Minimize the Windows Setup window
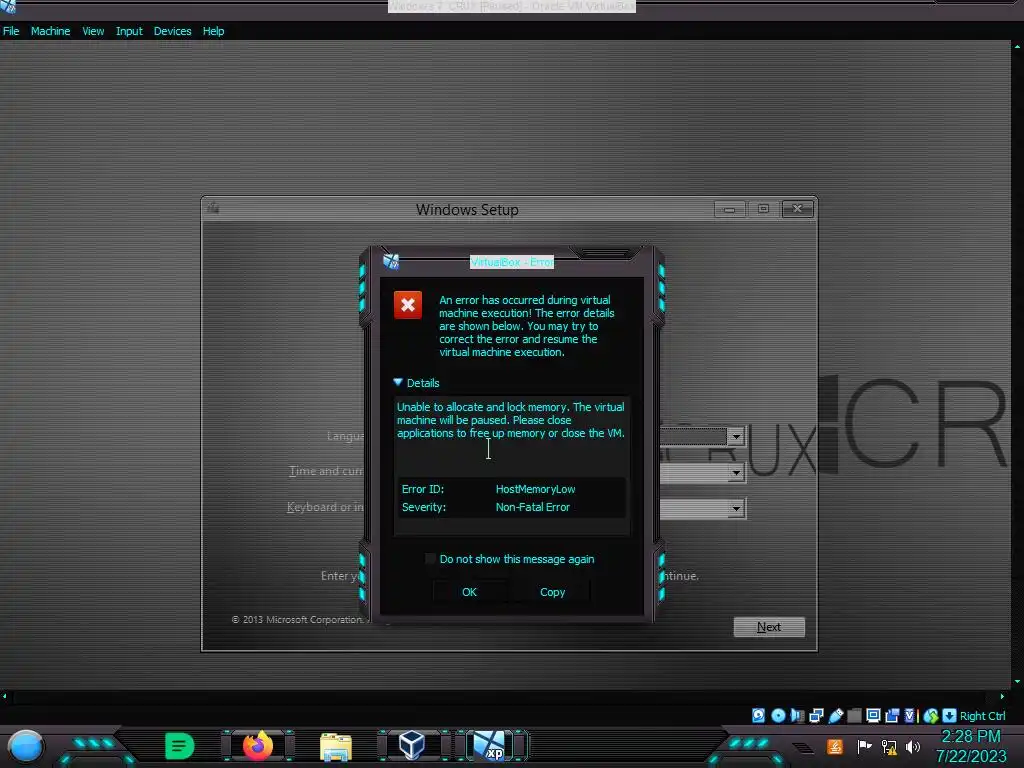 coord(729,209)
